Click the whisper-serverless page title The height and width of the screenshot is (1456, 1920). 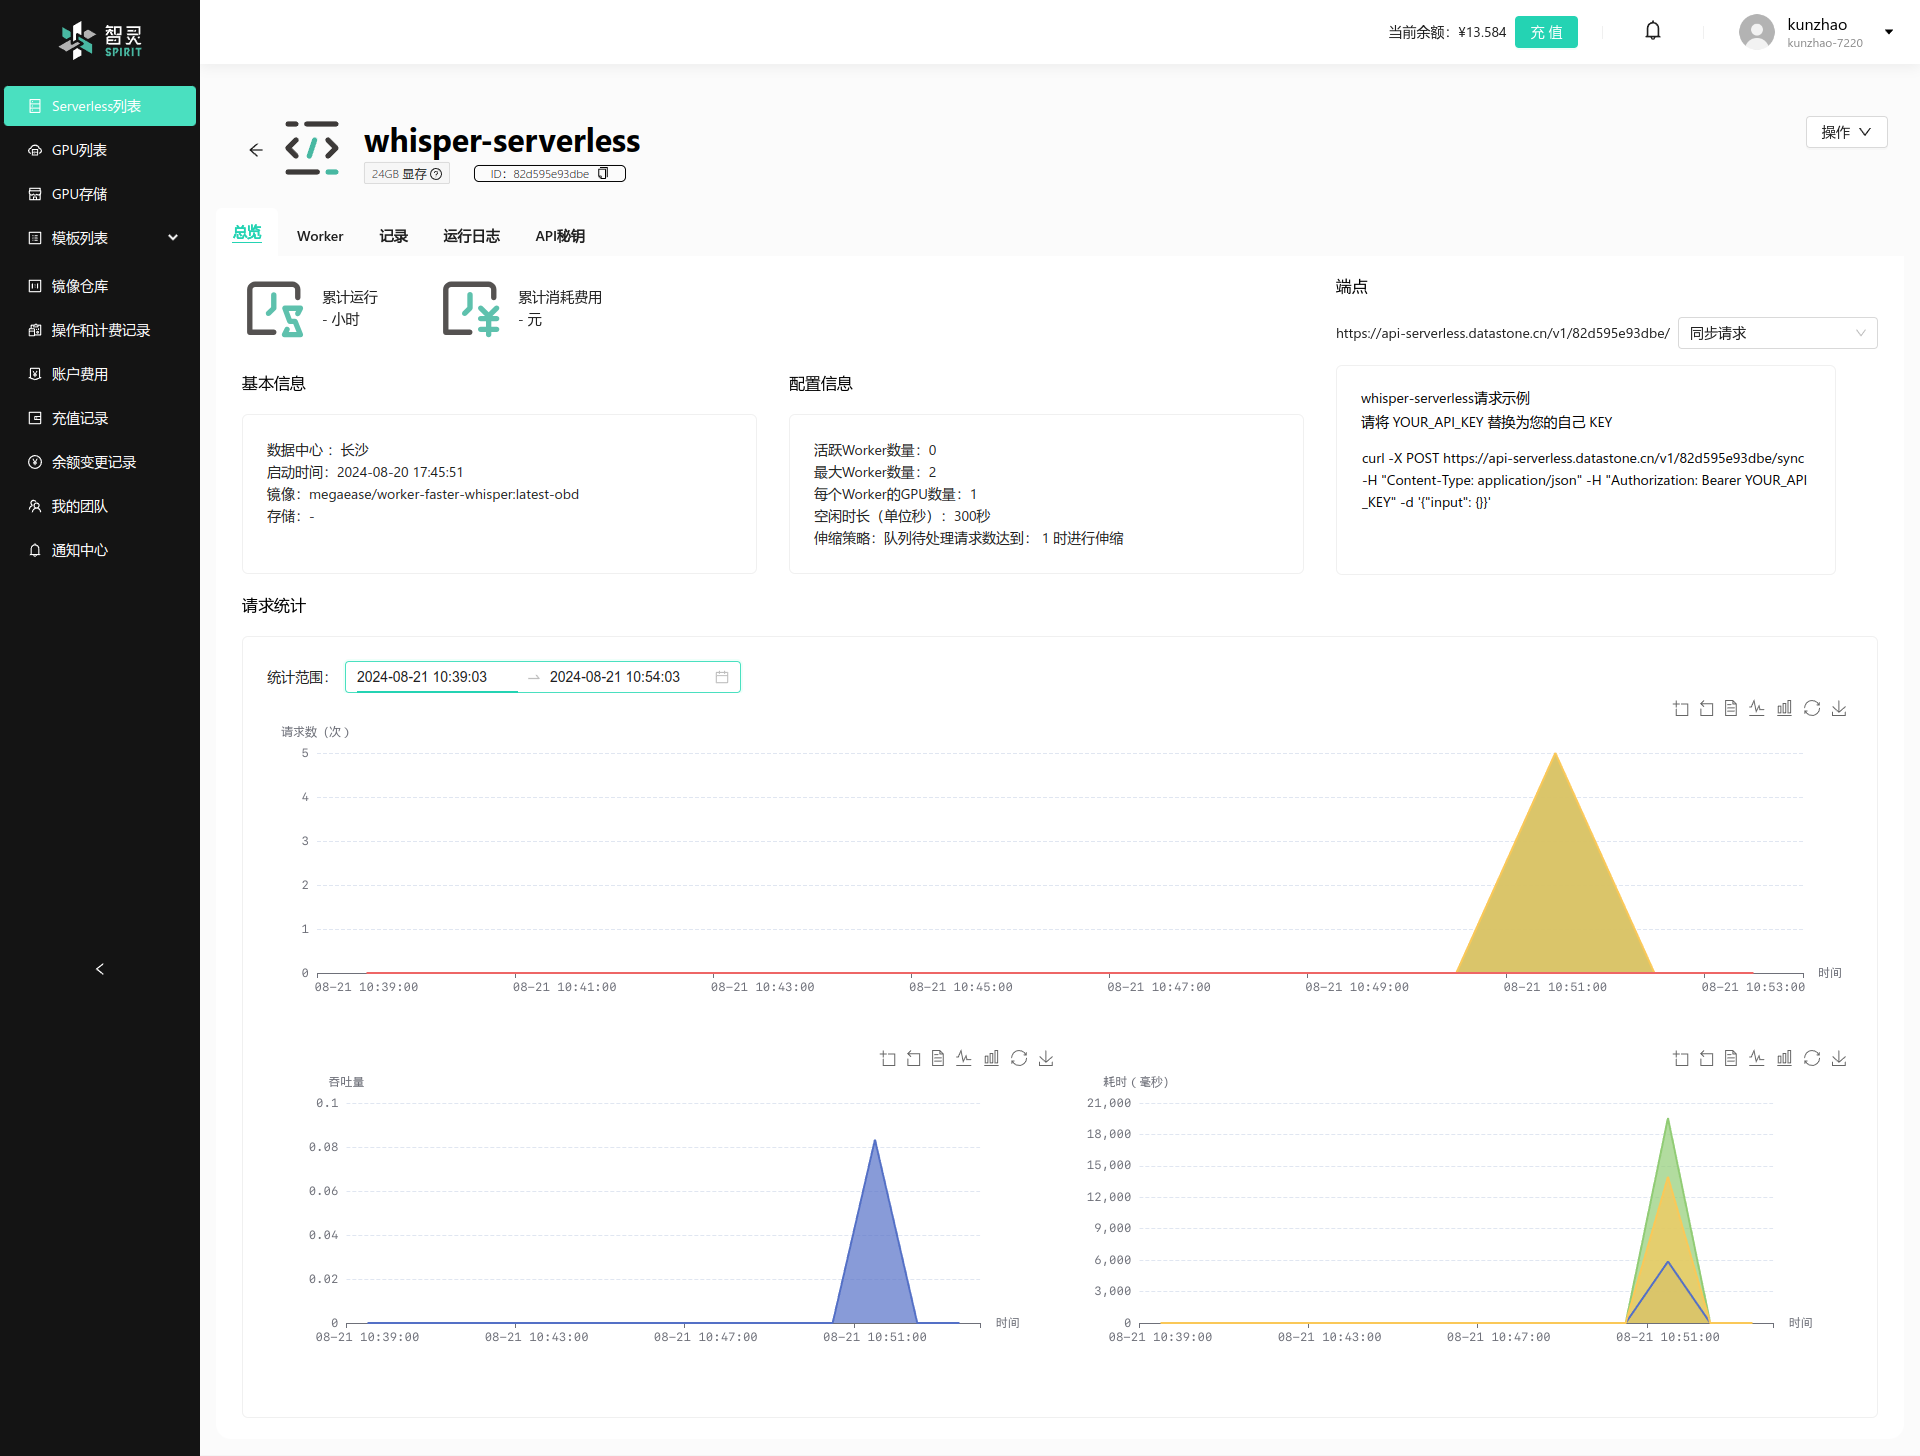coord(502,141)
